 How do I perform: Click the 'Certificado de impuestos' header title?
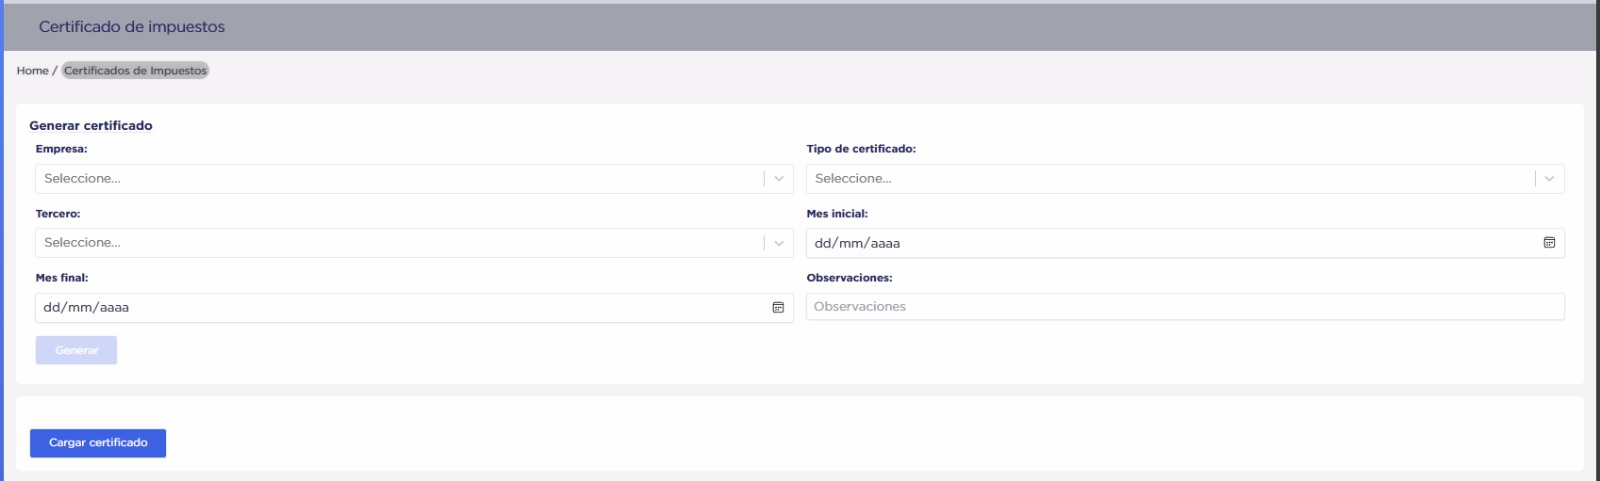click(x=132, y=27)
